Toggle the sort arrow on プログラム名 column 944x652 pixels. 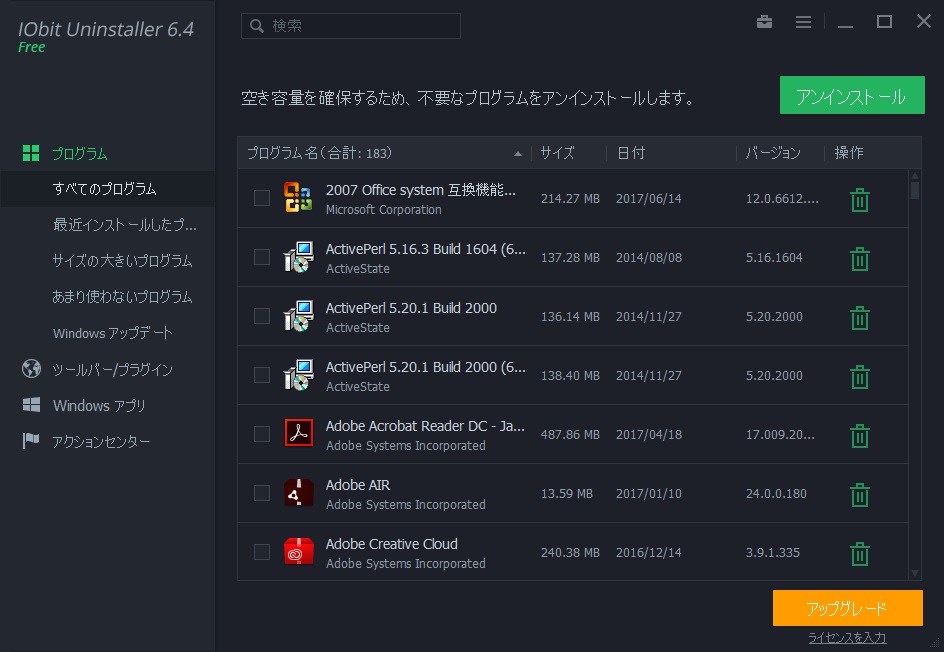tap(518, 153)
